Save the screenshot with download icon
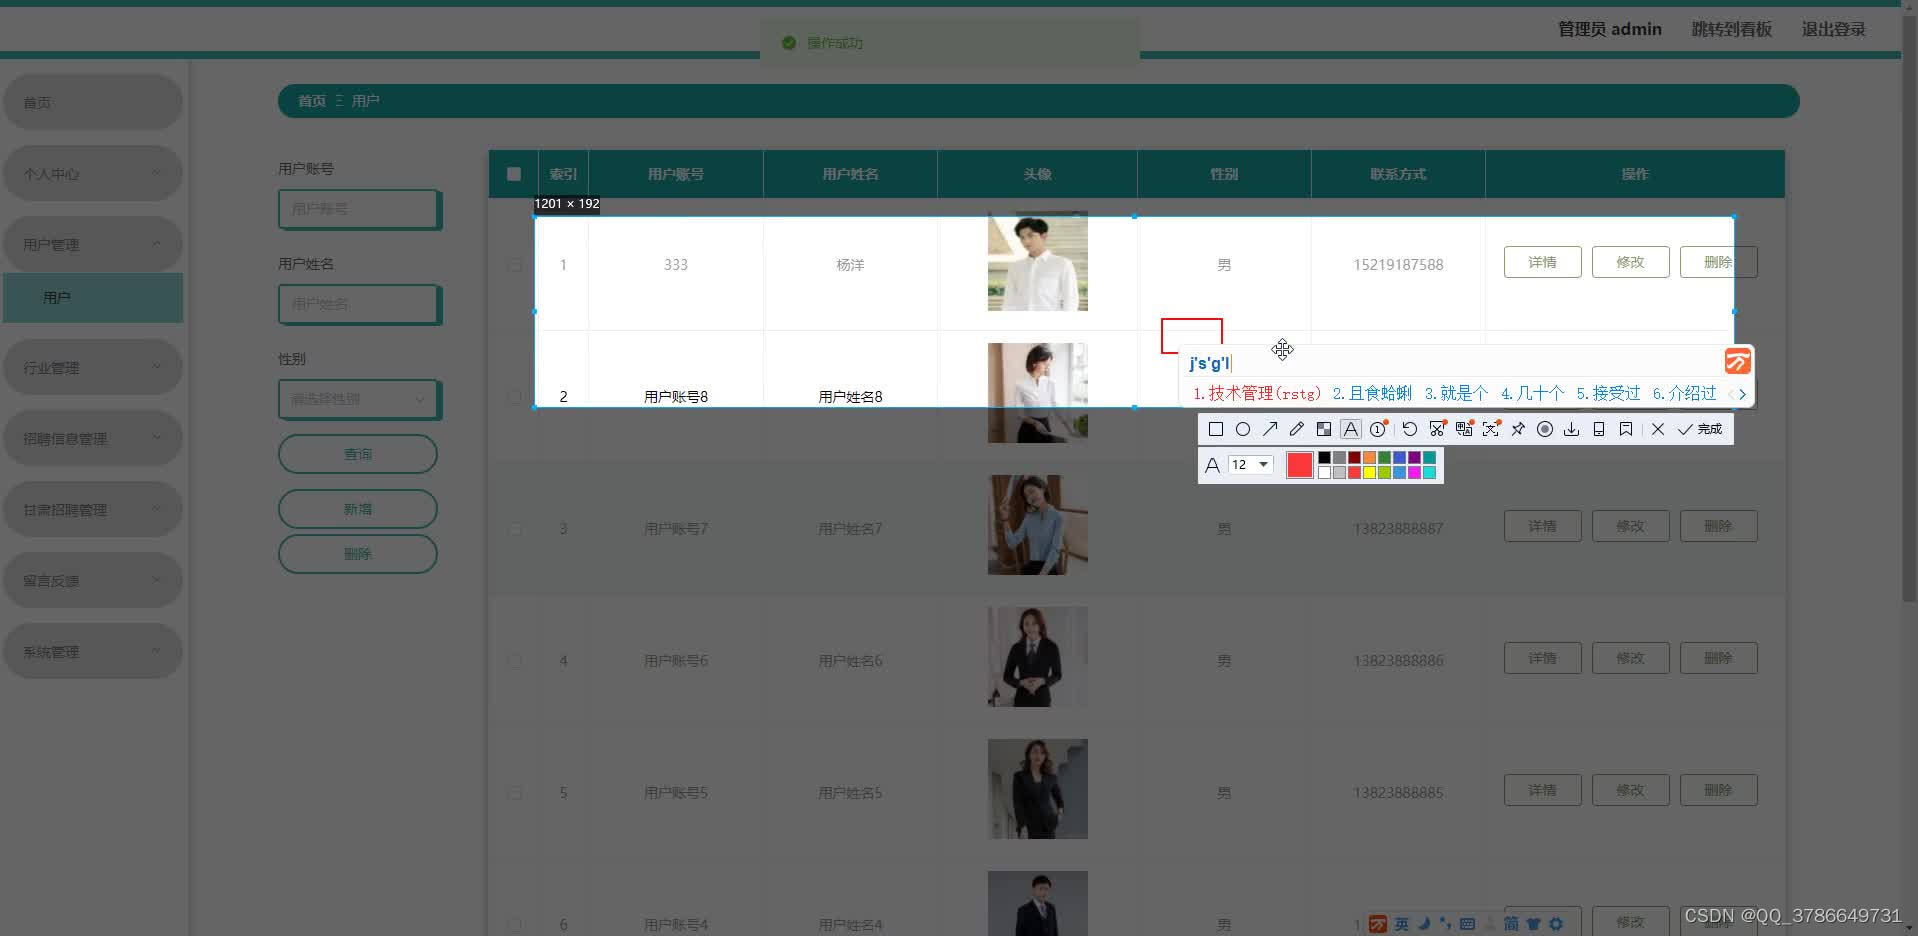Image resolution: width=1918 pixels, height=936 pixels. tap(1572, 429)
